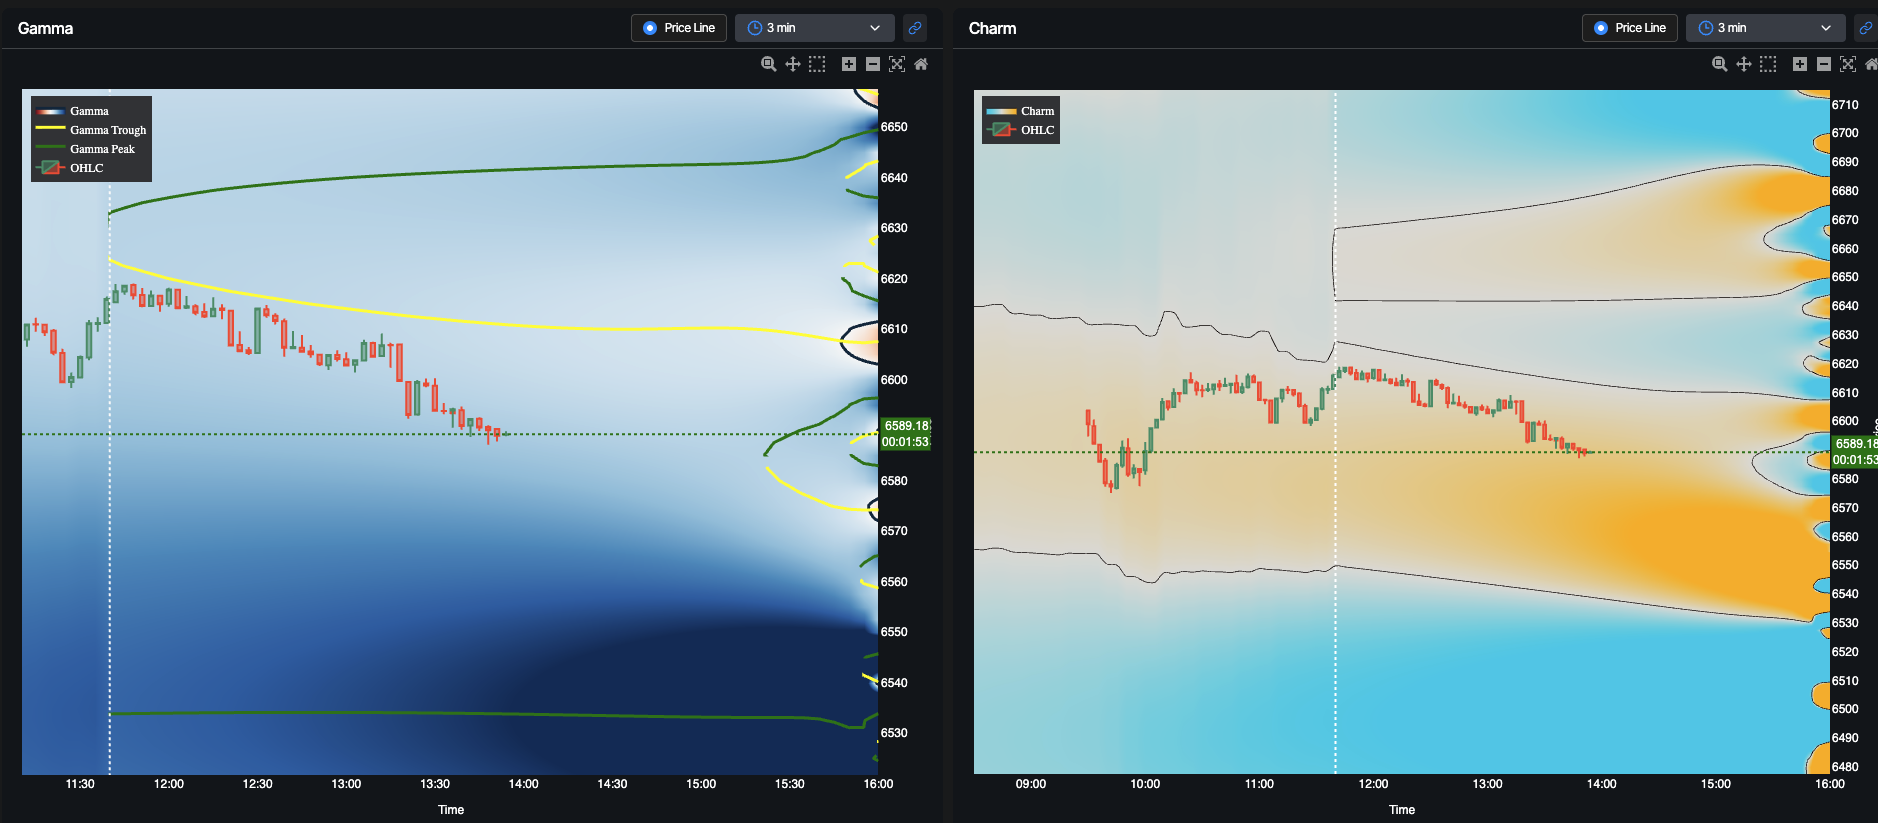Activate the pan tool on Gamma chart

pos(793,64)
